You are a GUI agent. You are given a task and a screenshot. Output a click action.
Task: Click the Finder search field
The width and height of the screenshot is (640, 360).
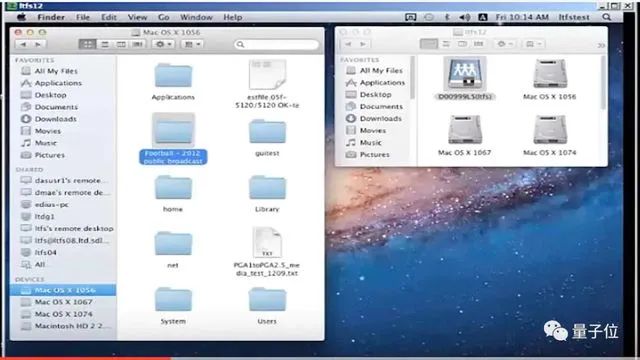[276, 44]
